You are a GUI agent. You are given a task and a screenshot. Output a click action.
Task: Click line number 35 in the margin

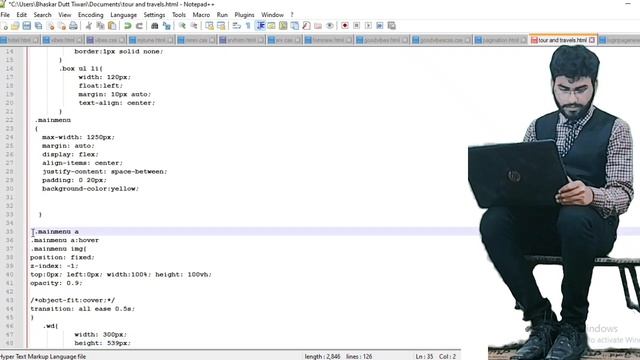(x=9, y=231)
